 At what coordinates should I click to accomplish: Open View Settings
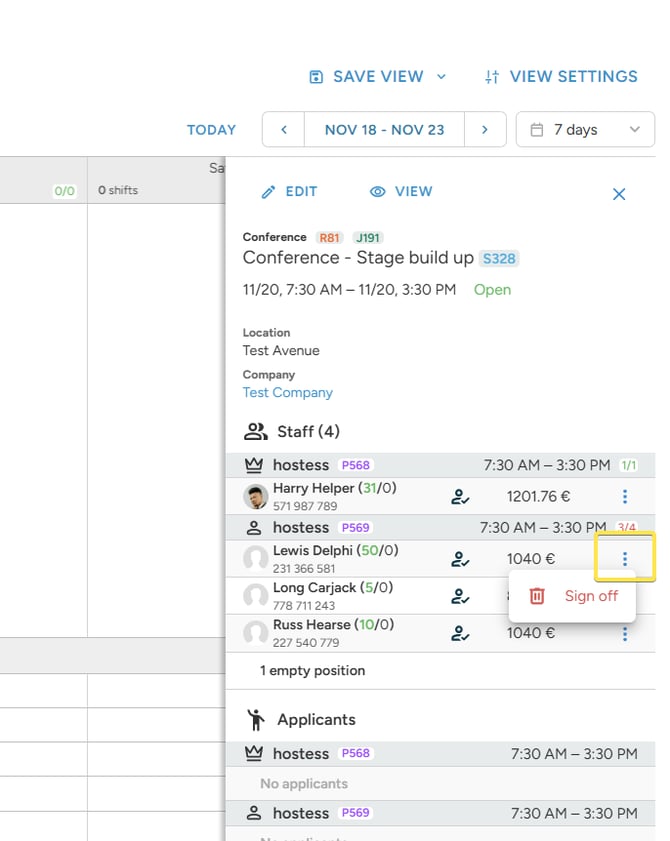coord(561,77)
